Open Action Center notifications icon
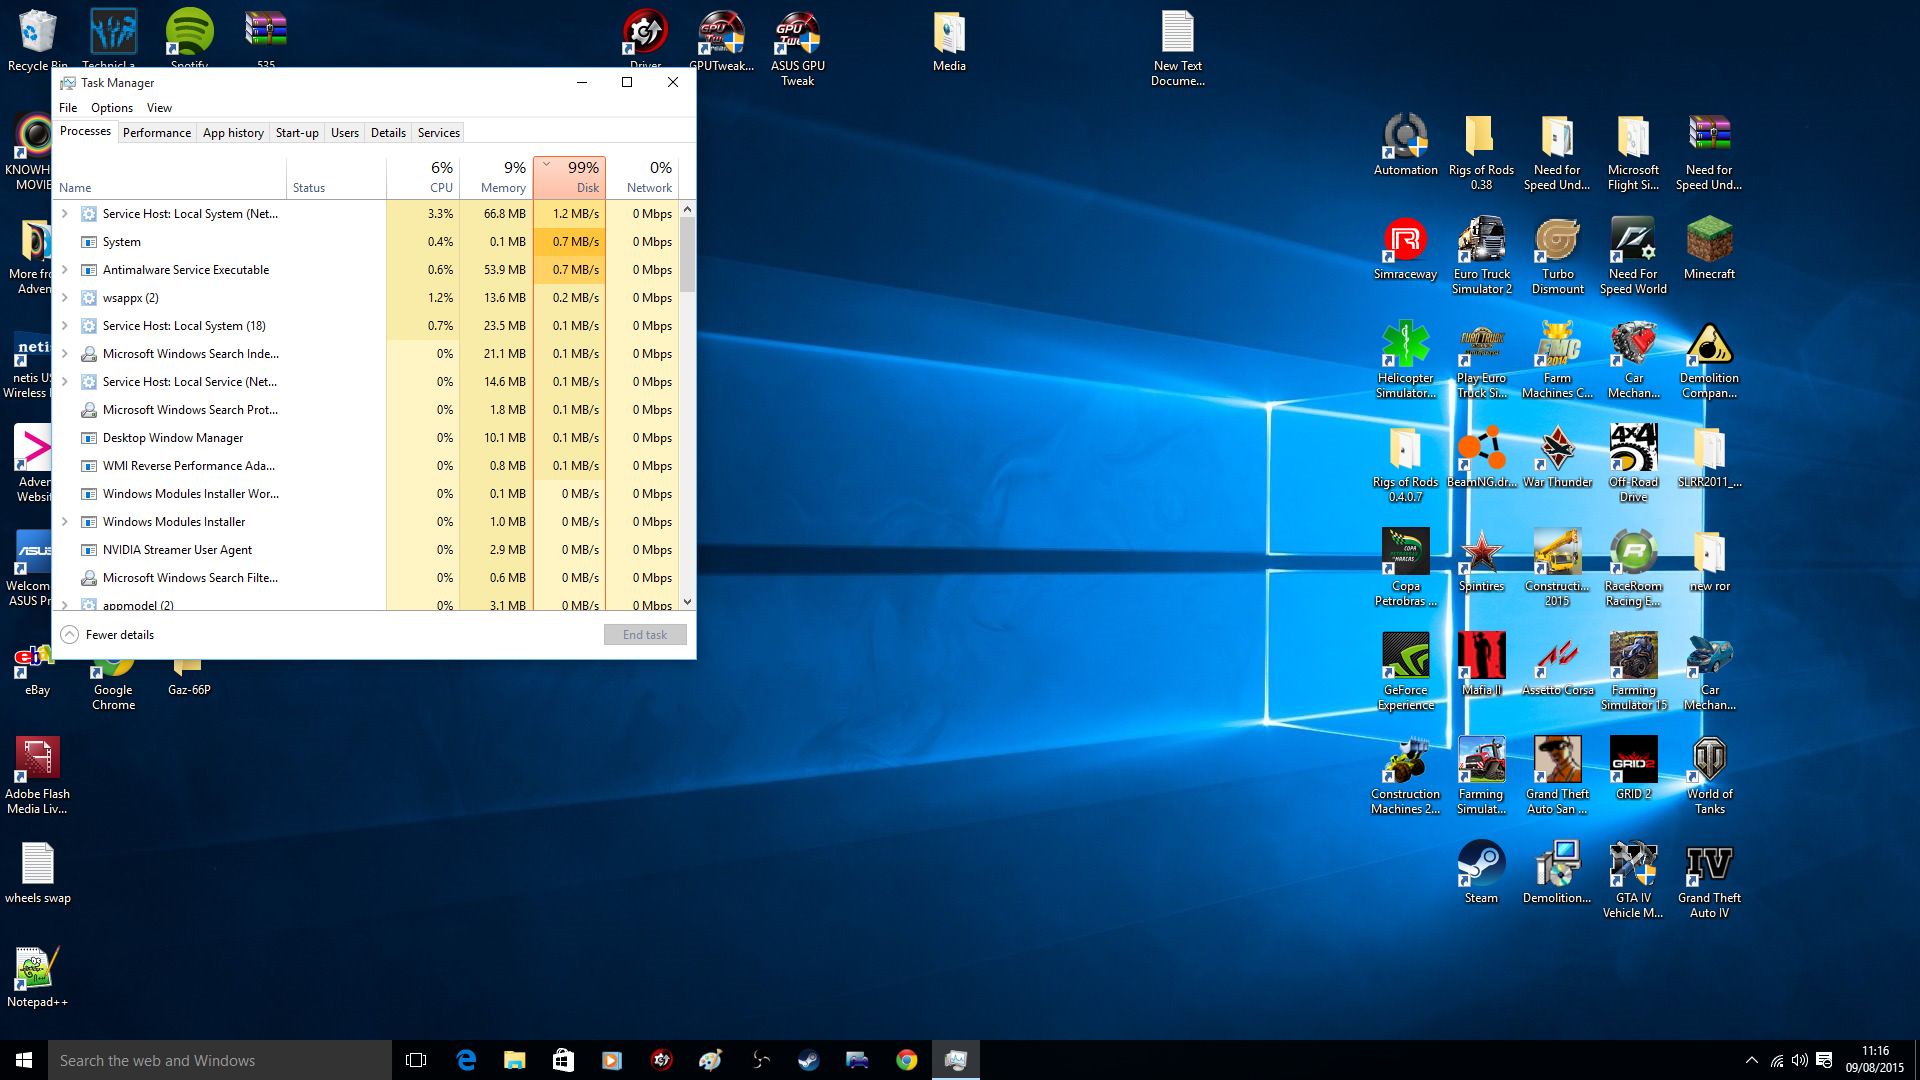Image resolution: width=1920 pixels, height=1080 pixels. pyautogui.click(x=1824, y=1060)
